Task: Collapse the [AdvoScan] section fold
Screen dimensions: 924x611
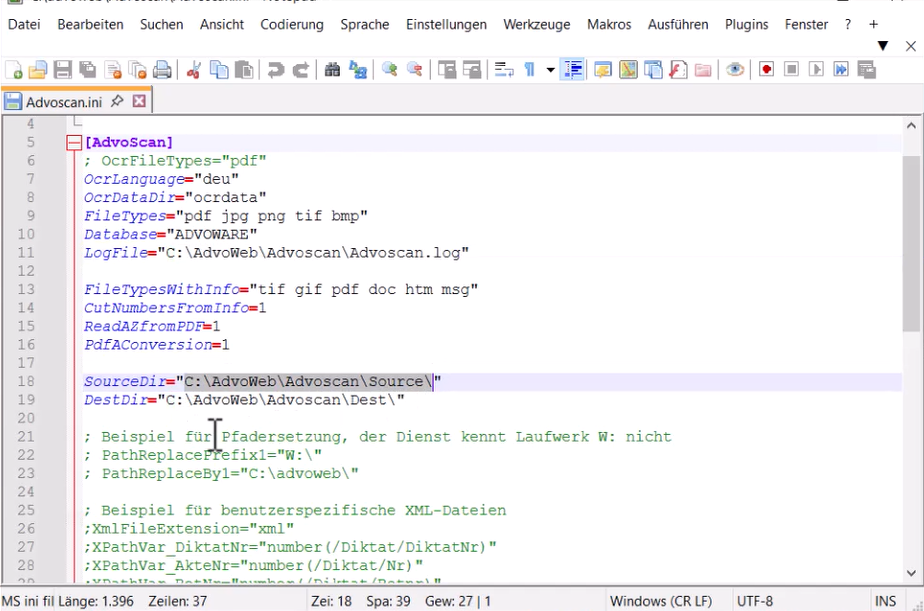Action: point(74,143)
